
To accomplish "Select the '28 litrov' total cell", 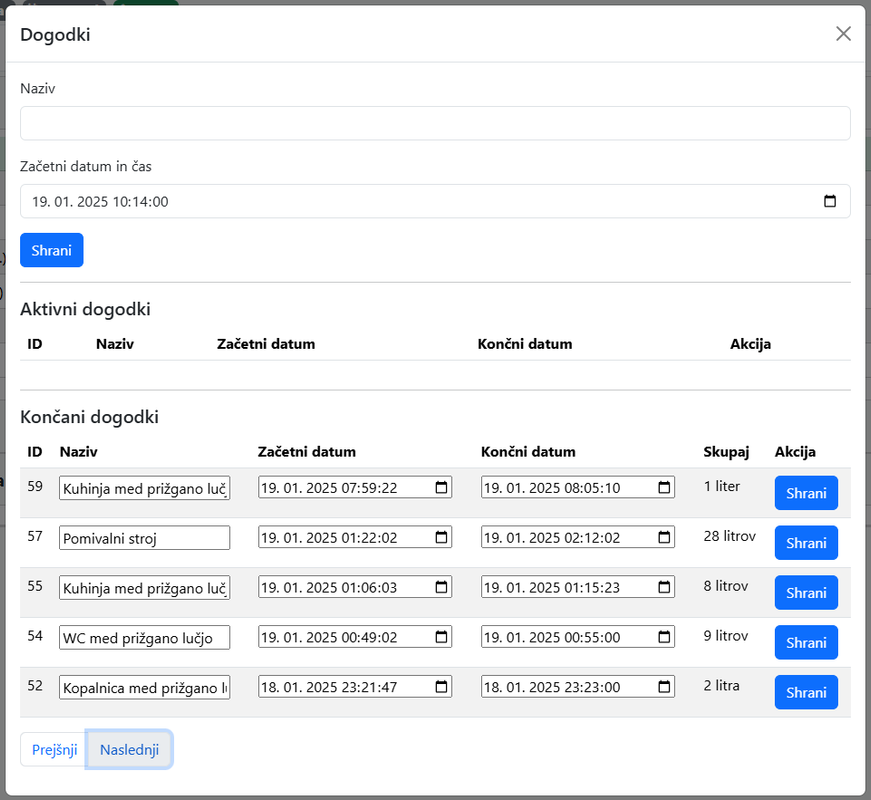I will (x=729, y=536).
